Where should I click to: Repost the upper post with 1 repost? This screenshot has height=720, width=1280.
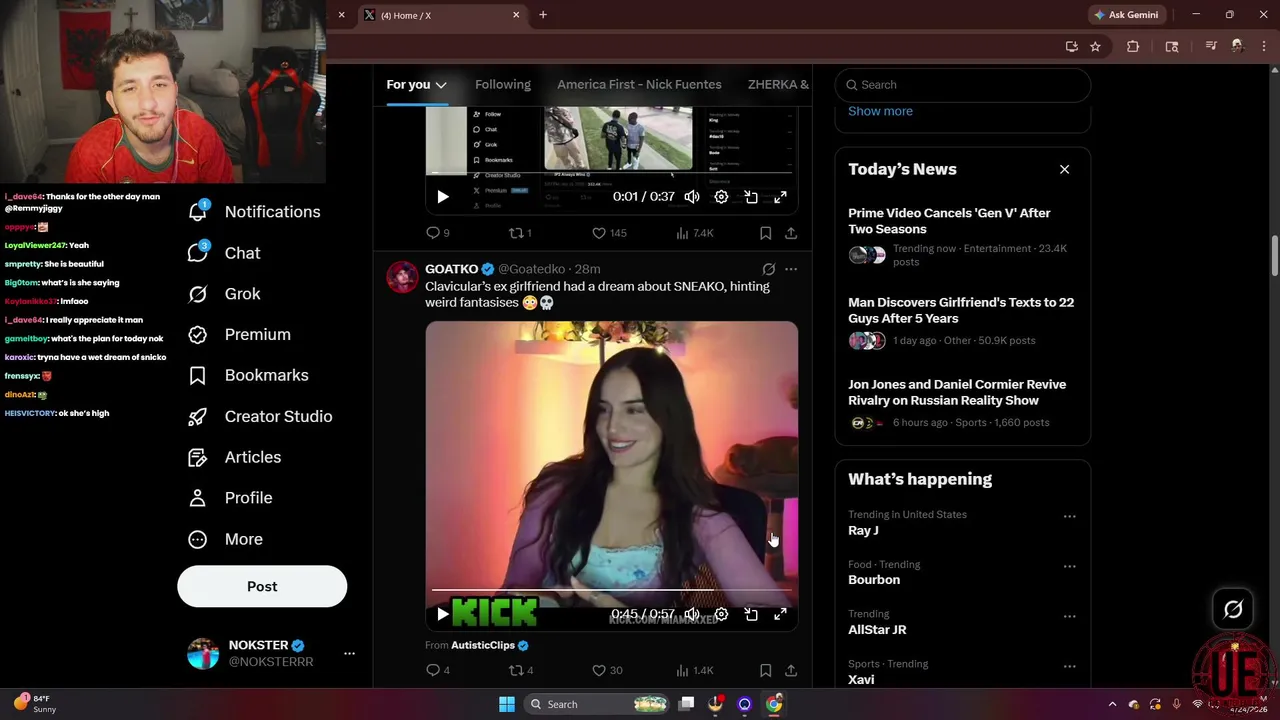(520, 233)
